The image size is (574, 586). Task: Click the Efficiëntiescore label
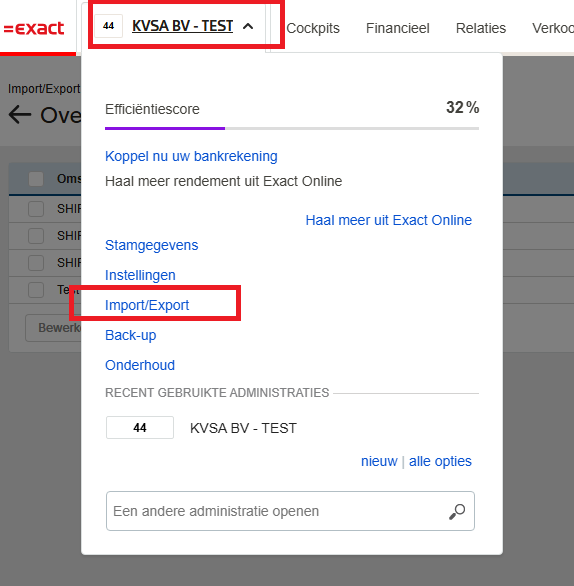point(152,109)
